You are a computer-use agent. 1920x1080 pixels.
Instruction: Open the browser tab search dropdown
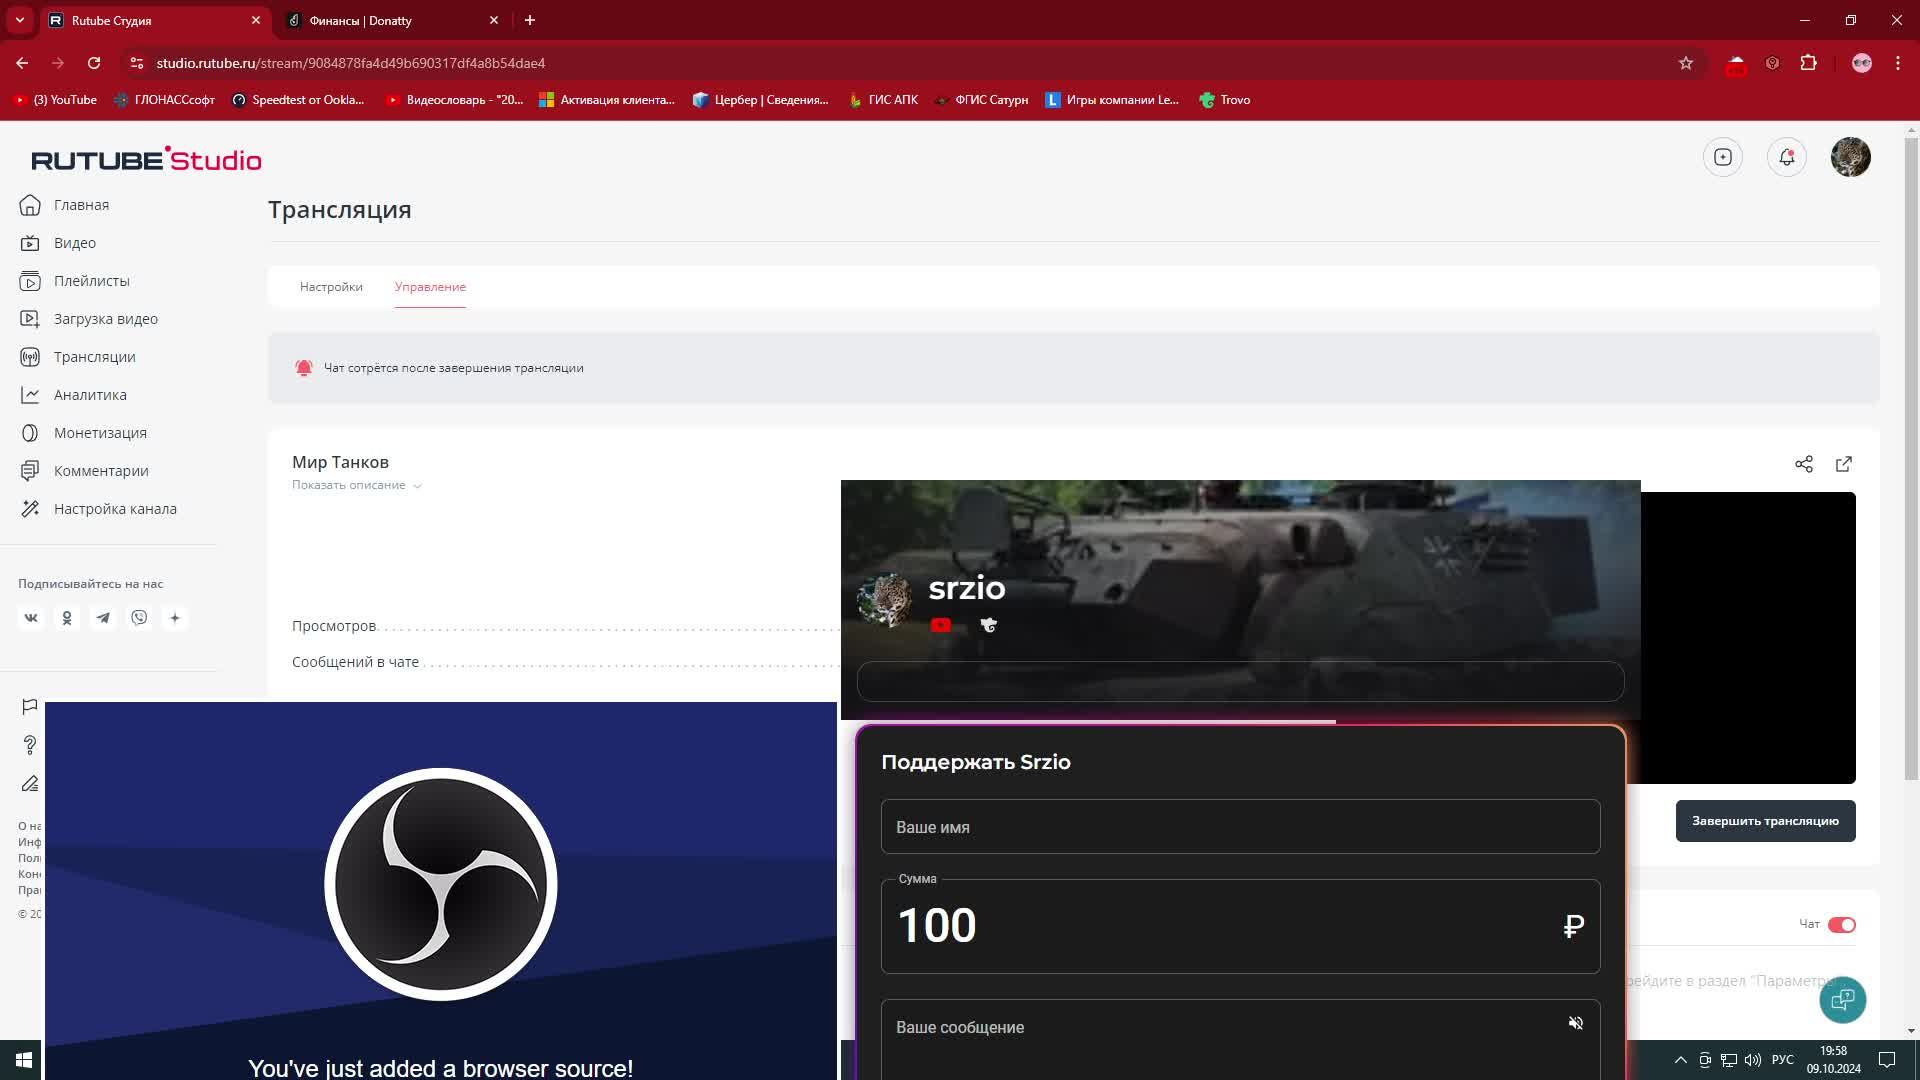coord(19,20)
